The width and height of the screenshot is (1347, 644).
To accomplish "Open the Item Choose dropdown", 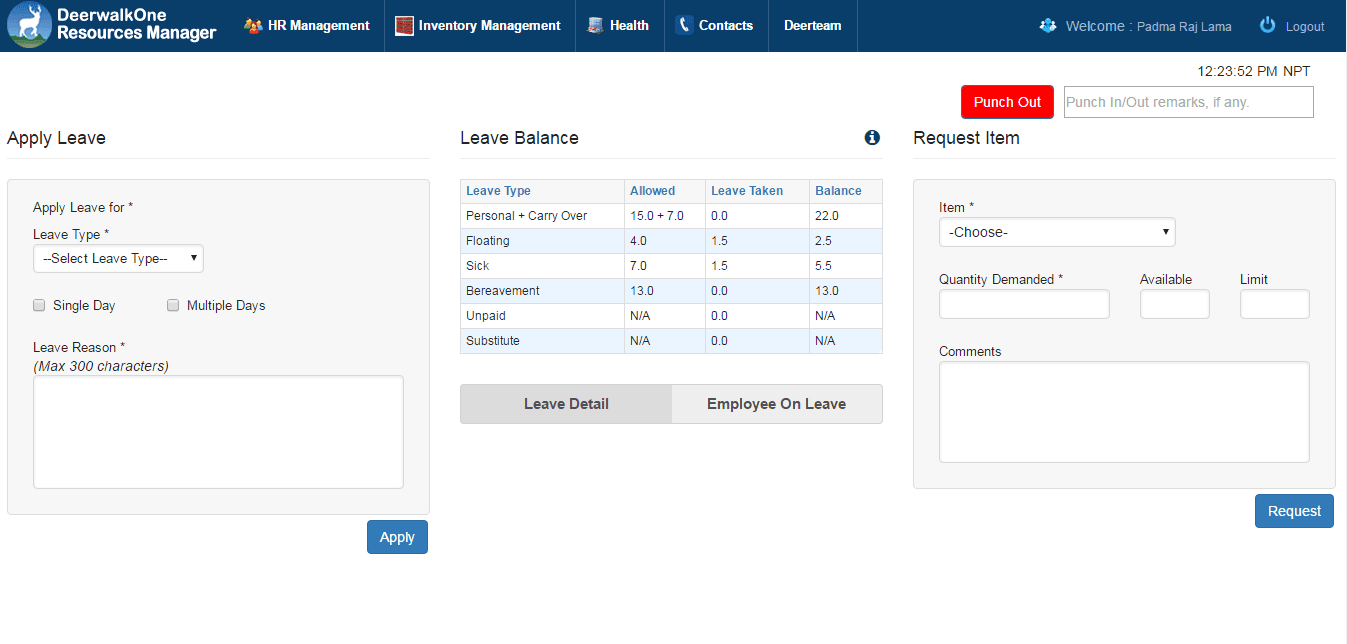I will click(1057, 232).
